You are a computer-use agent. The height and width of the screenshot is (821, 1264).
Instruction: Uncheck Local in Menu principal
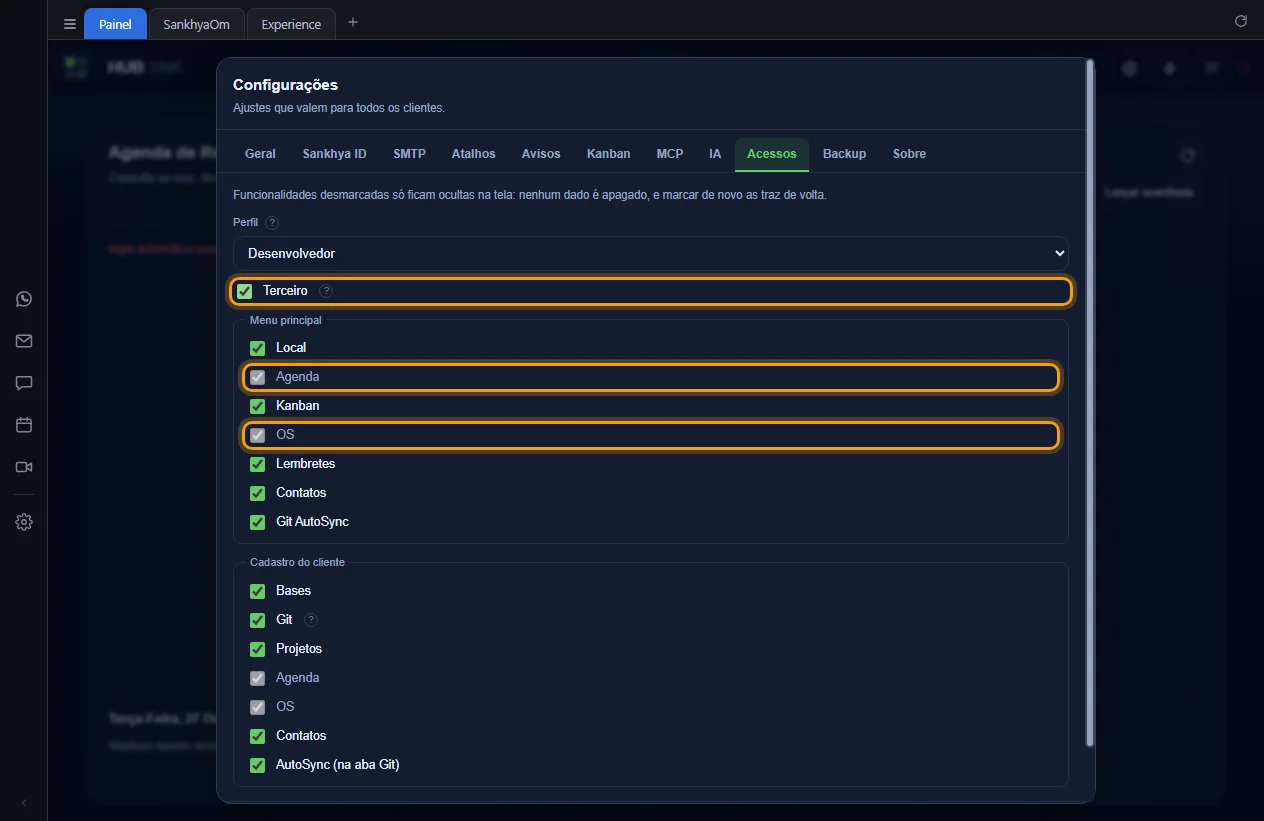click(x=257, y=348)
